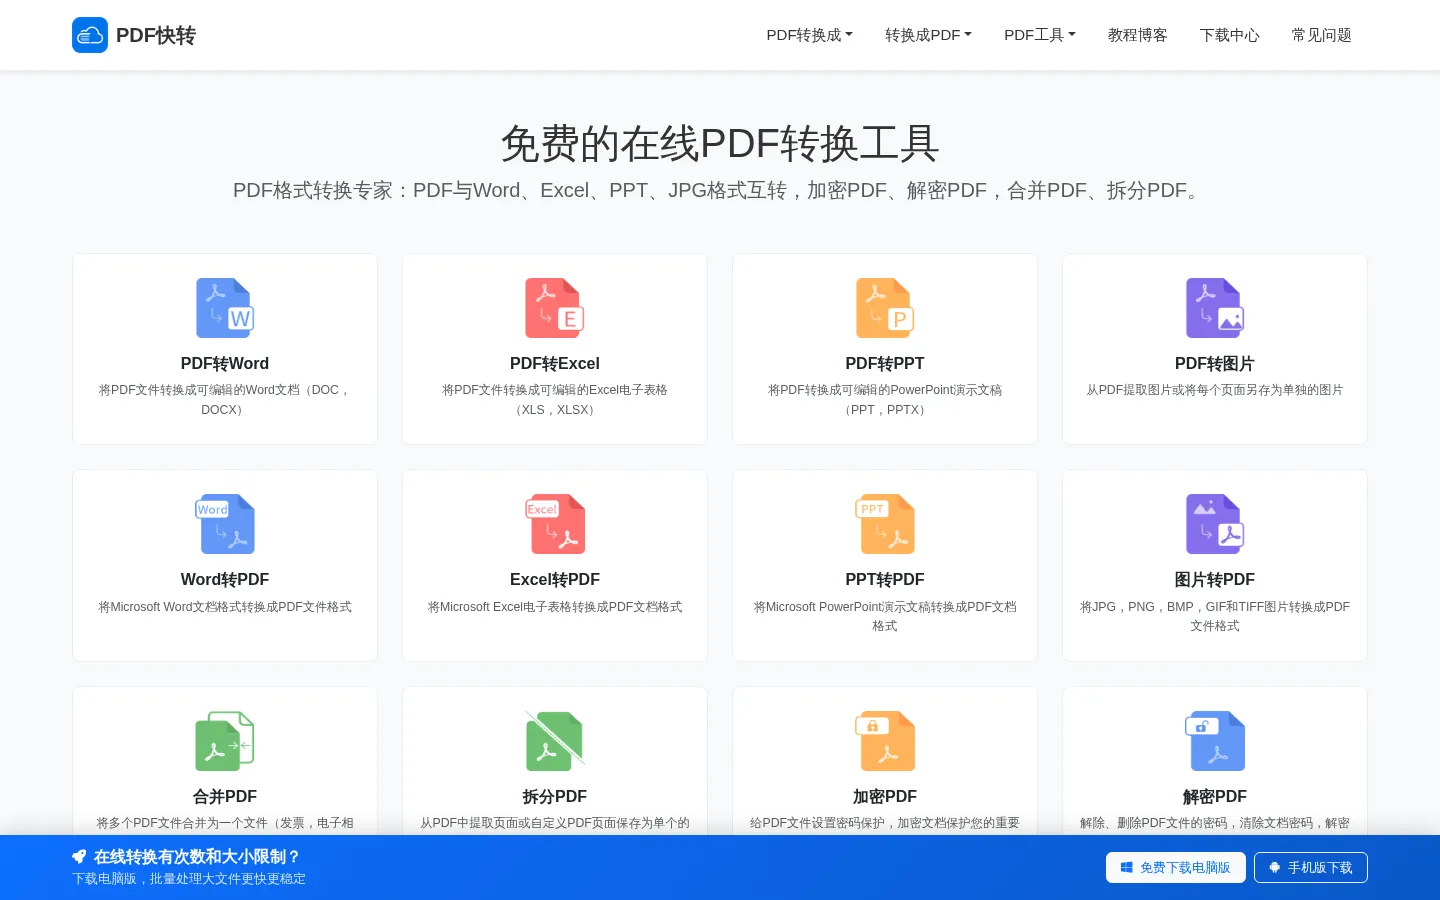Click the PDF转Word description mentioning DOC，DOCX
Viewport: 1440px width, 900px height.
(225, 400)
